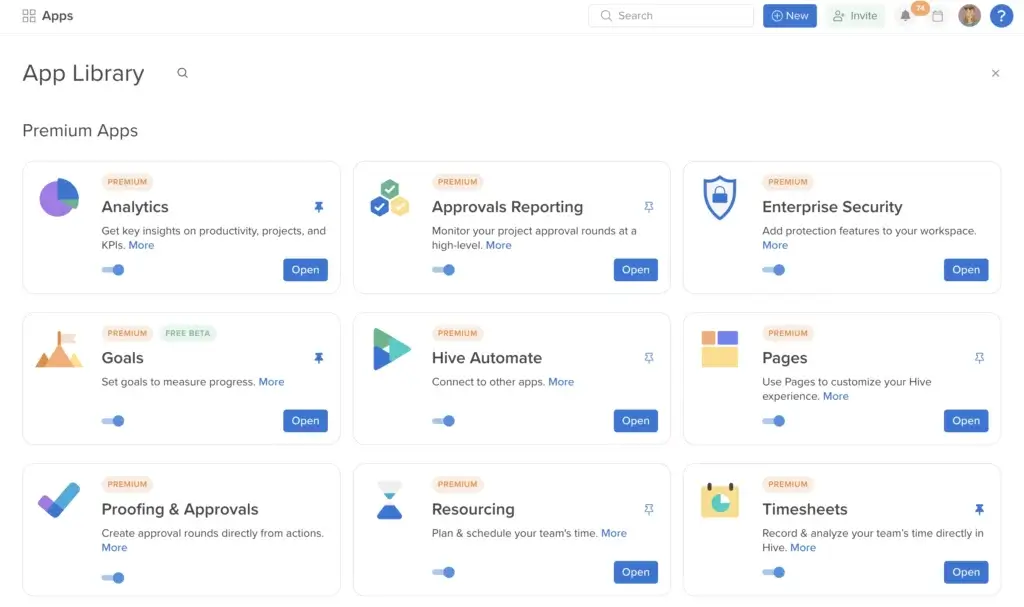Viewport: 1024px width, 607px height.
Task: Open the Analytics app
Action: tap(306, 270)
